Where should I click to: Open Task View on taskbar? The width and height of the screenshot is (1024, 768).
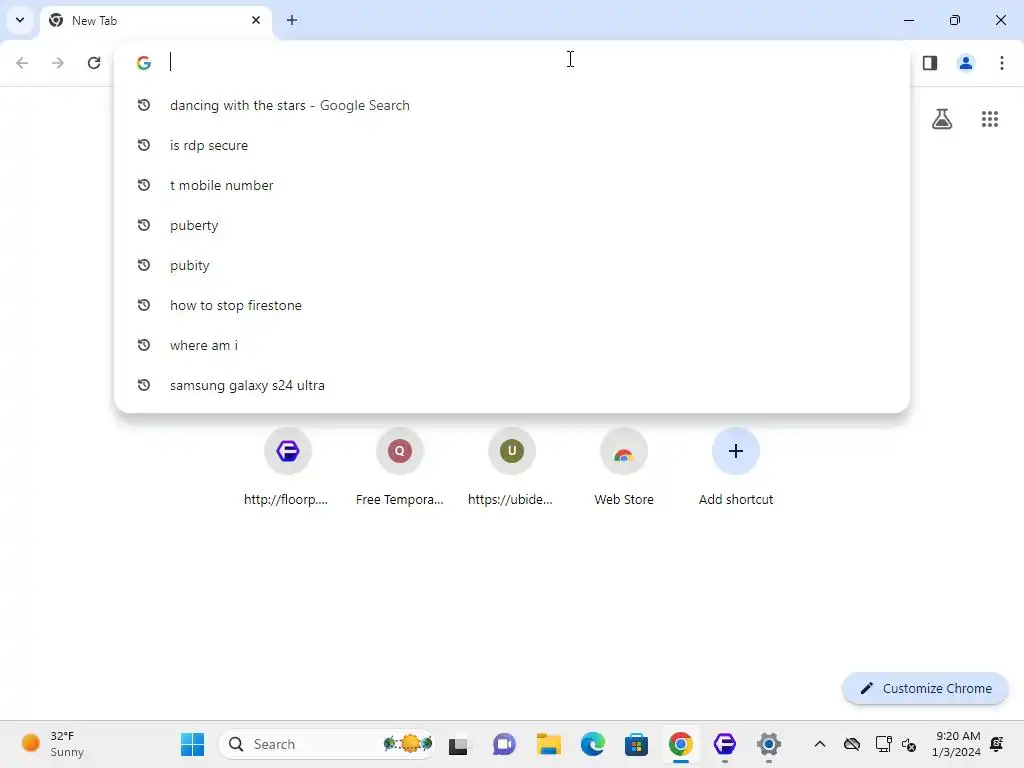[x=458, y=744]
